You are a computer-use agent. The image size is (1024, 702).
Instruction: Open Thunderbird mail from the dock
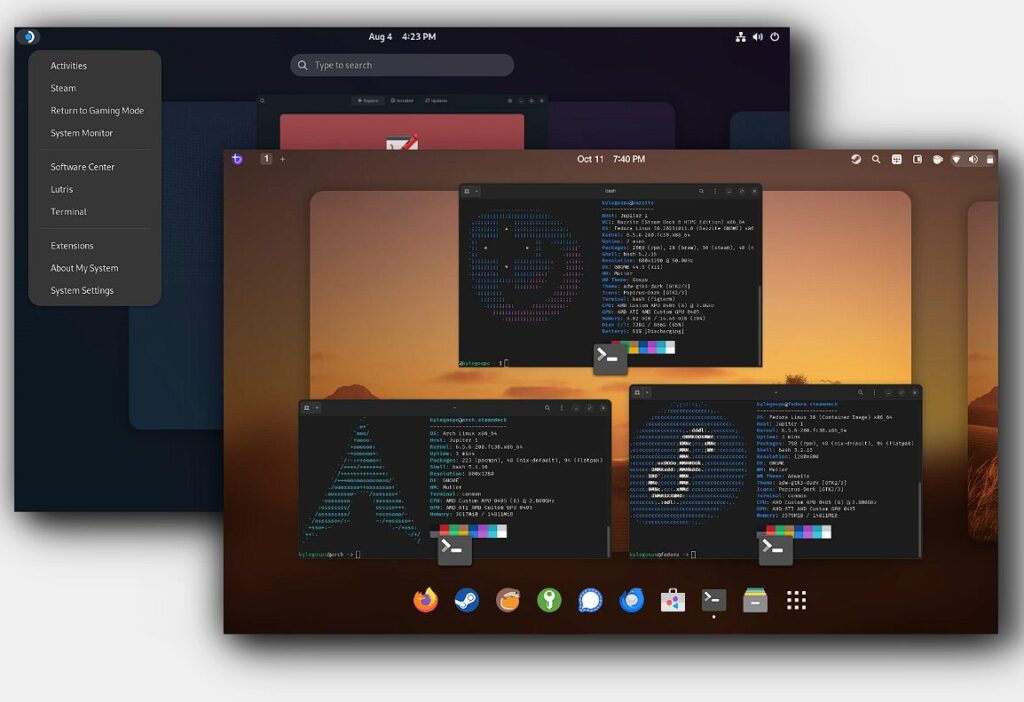click(x=631, y=600)
